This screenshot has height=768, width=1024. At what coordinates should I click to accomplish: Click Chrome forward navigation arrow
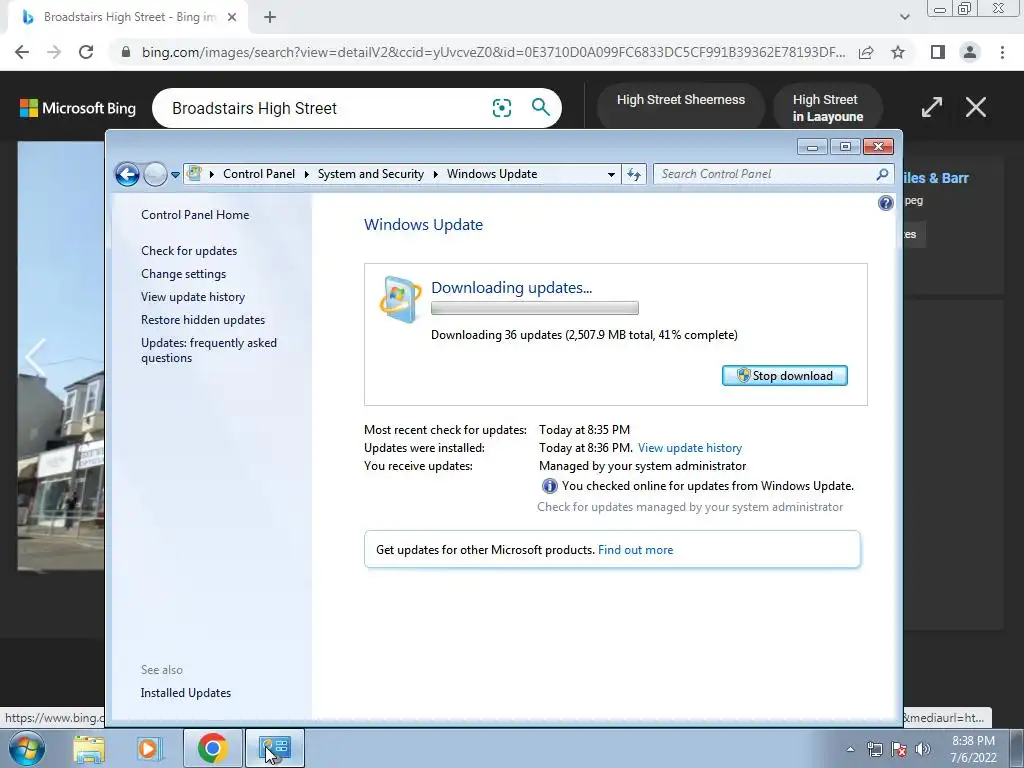tap(54, 52)
